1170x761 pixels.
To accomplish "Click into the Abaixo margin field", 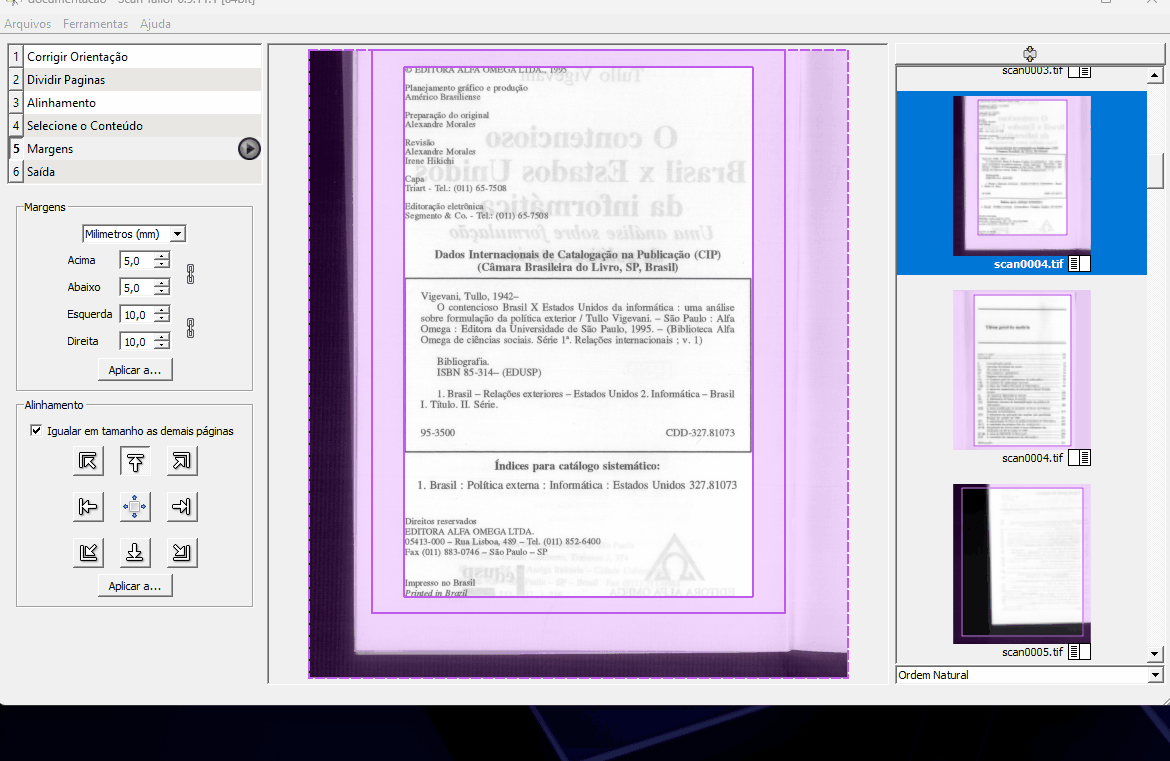I will pyautogui.click(x=137, y=287).
